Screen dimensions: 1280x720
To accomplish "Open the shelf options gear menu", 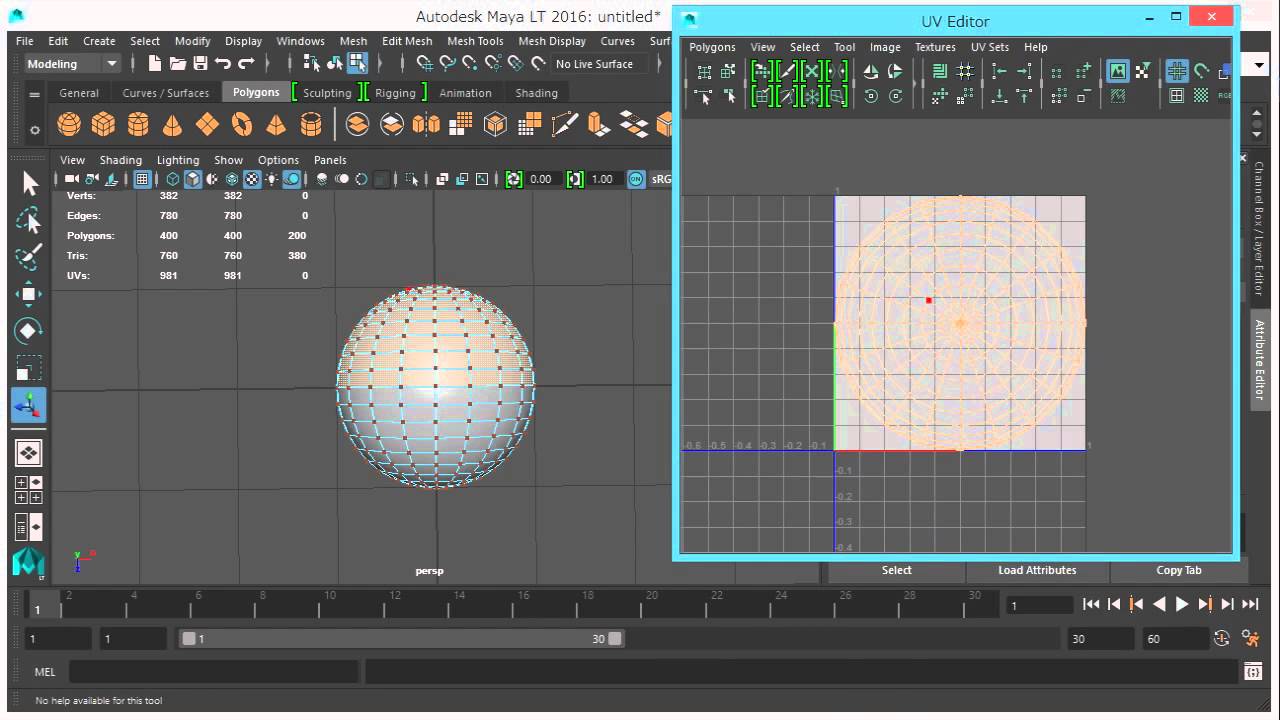I will coord(35,130).
